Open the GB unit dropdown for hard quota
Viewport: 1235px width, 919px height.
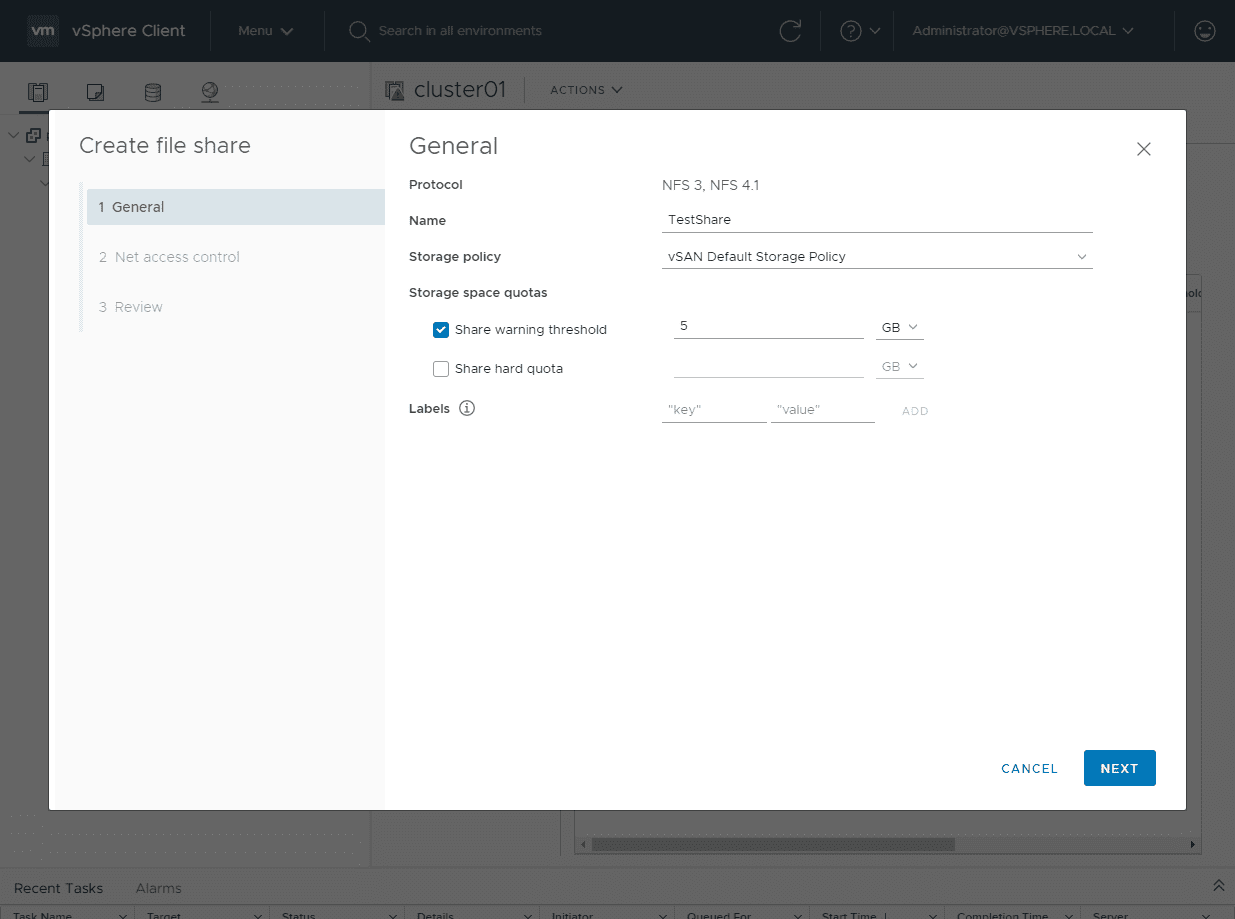click(x=899, y=366)
